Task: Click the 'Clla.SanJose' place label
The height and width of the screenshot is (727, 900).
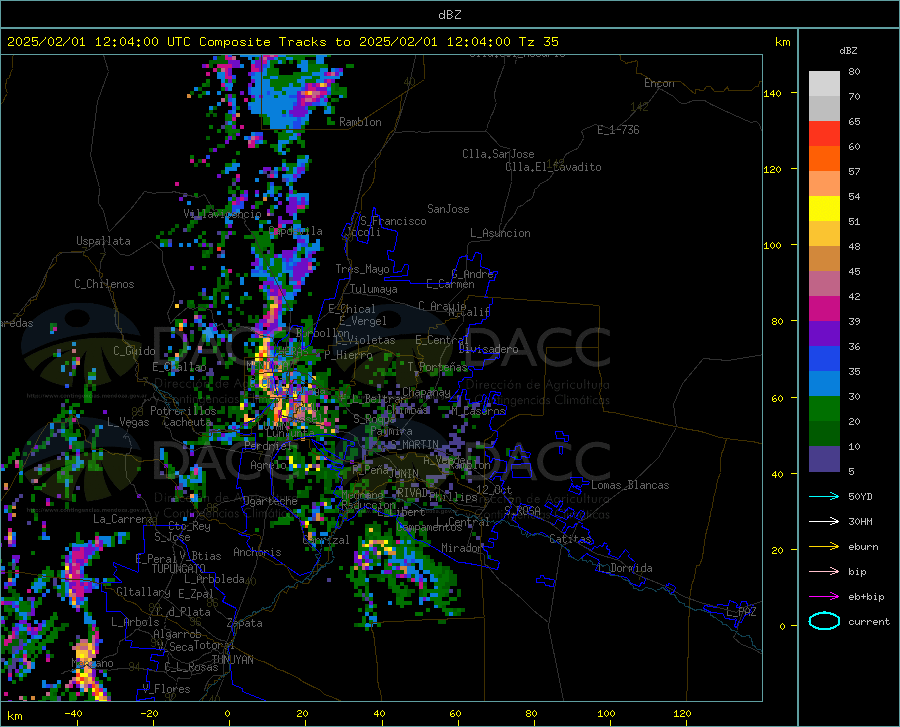Action: click(x=498, y=154)
